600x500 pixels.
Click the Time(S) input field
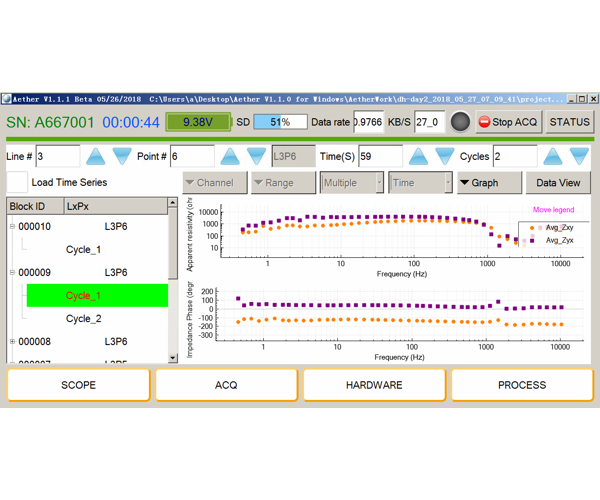tap(380, 156)
